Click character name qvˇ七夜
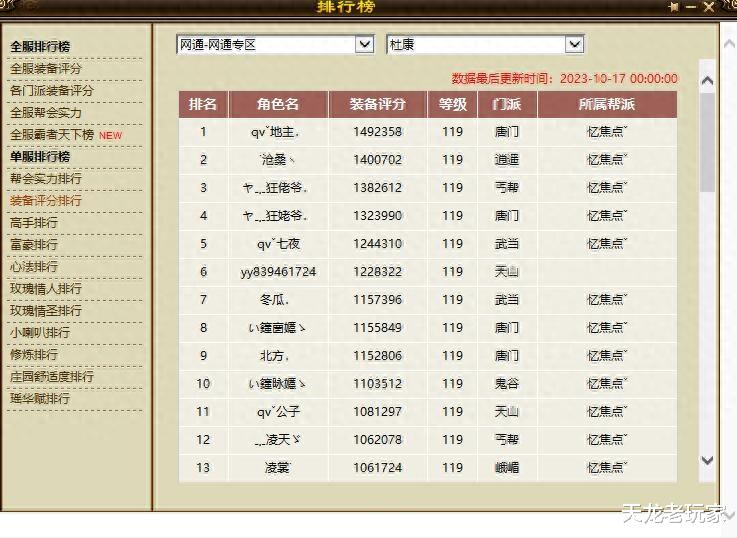 pyautogui.click(x=278, y=244)
